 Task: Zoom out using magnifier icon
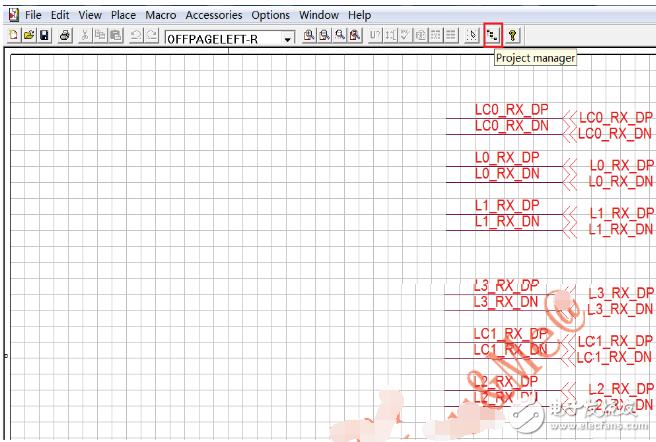click(324, 35)
